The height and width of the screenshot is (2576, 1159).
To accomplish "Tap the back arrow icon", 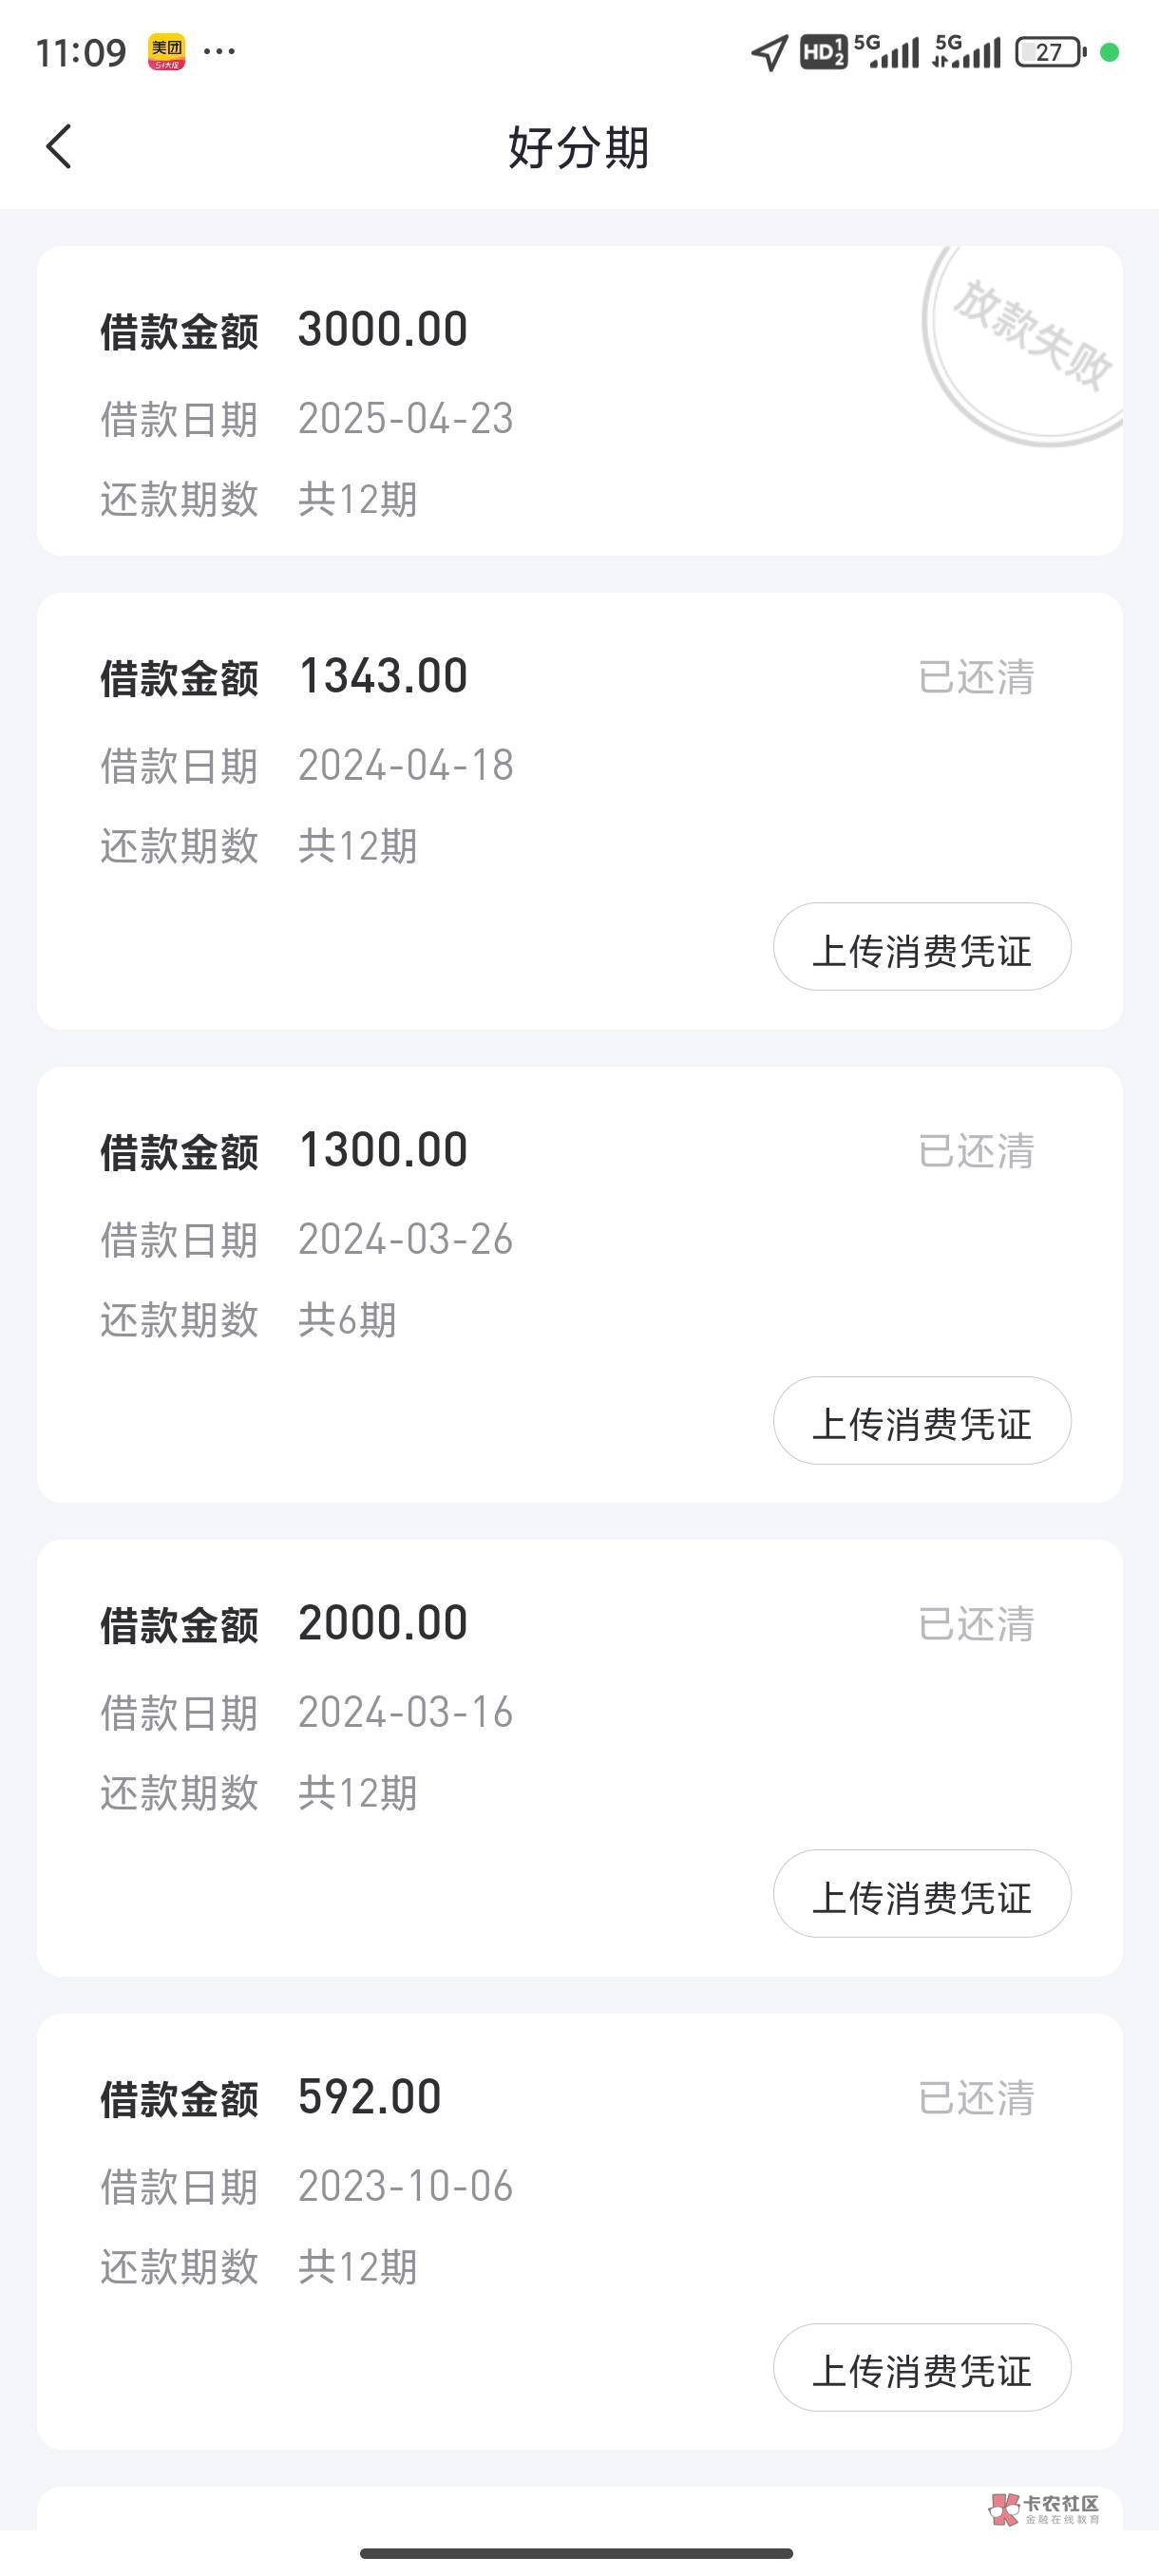I will (x=59, y=147).
